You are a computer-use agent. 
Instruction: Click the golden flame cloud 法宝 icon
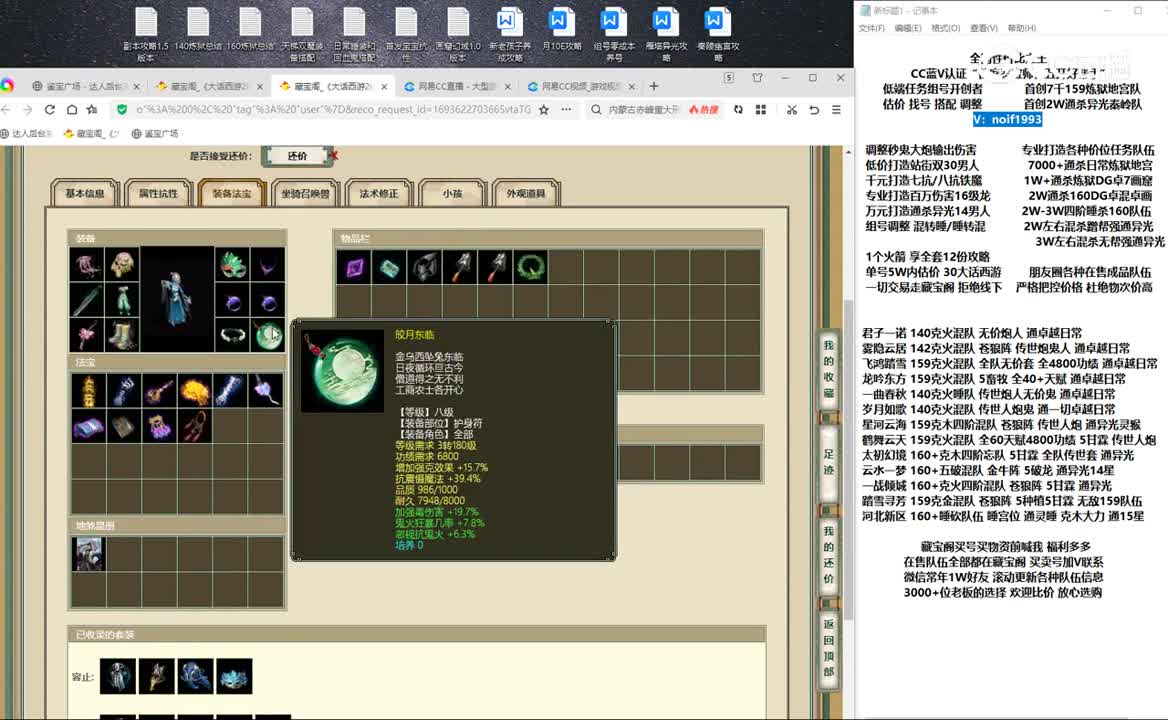tap(195, 390)
